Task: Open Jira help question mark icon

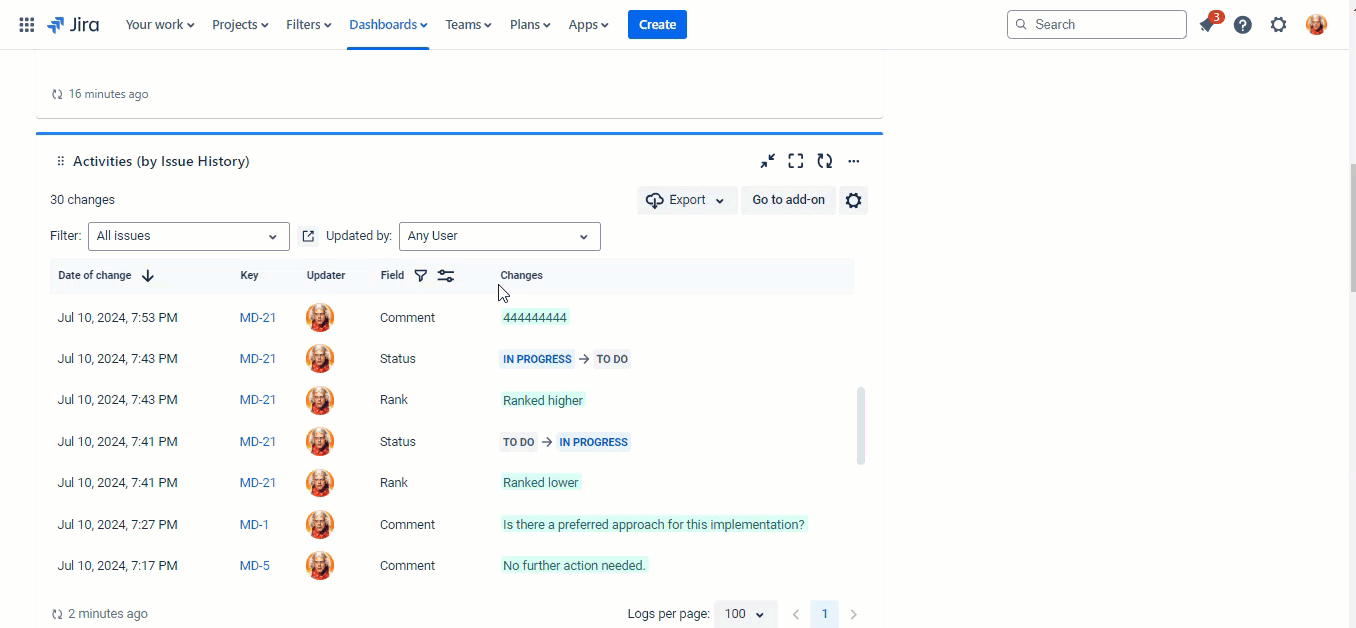Action: point(1243,24)
